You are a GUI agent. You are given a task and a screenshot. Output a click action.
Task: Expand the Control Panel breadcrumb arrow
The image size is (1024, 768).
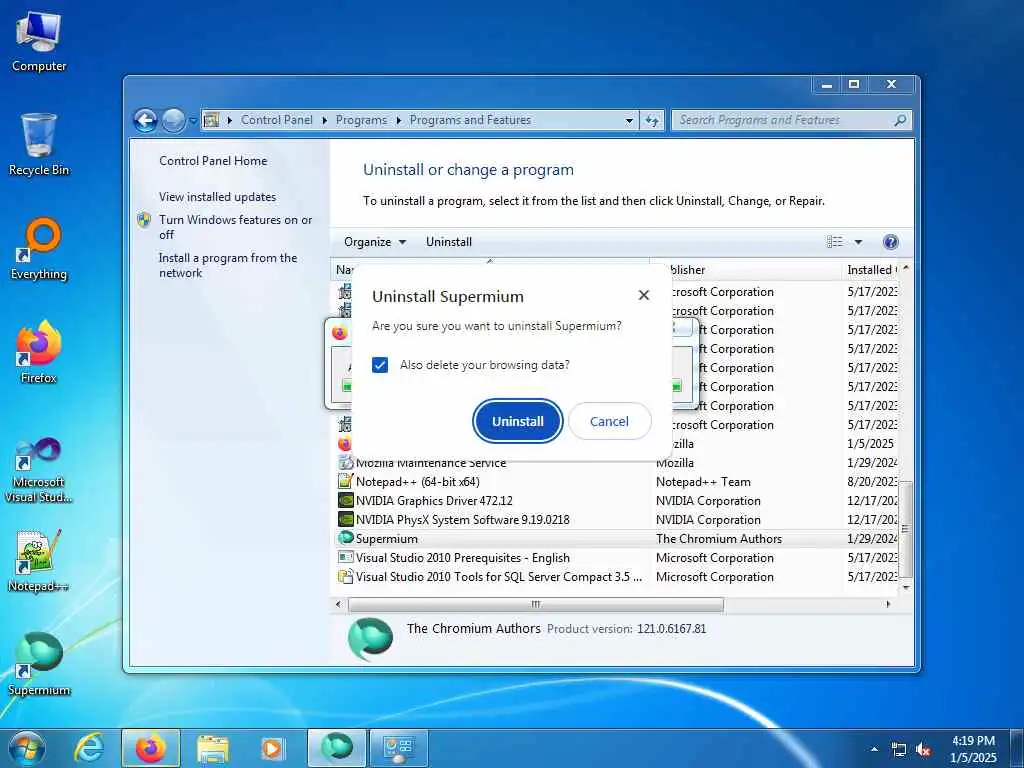325,120
